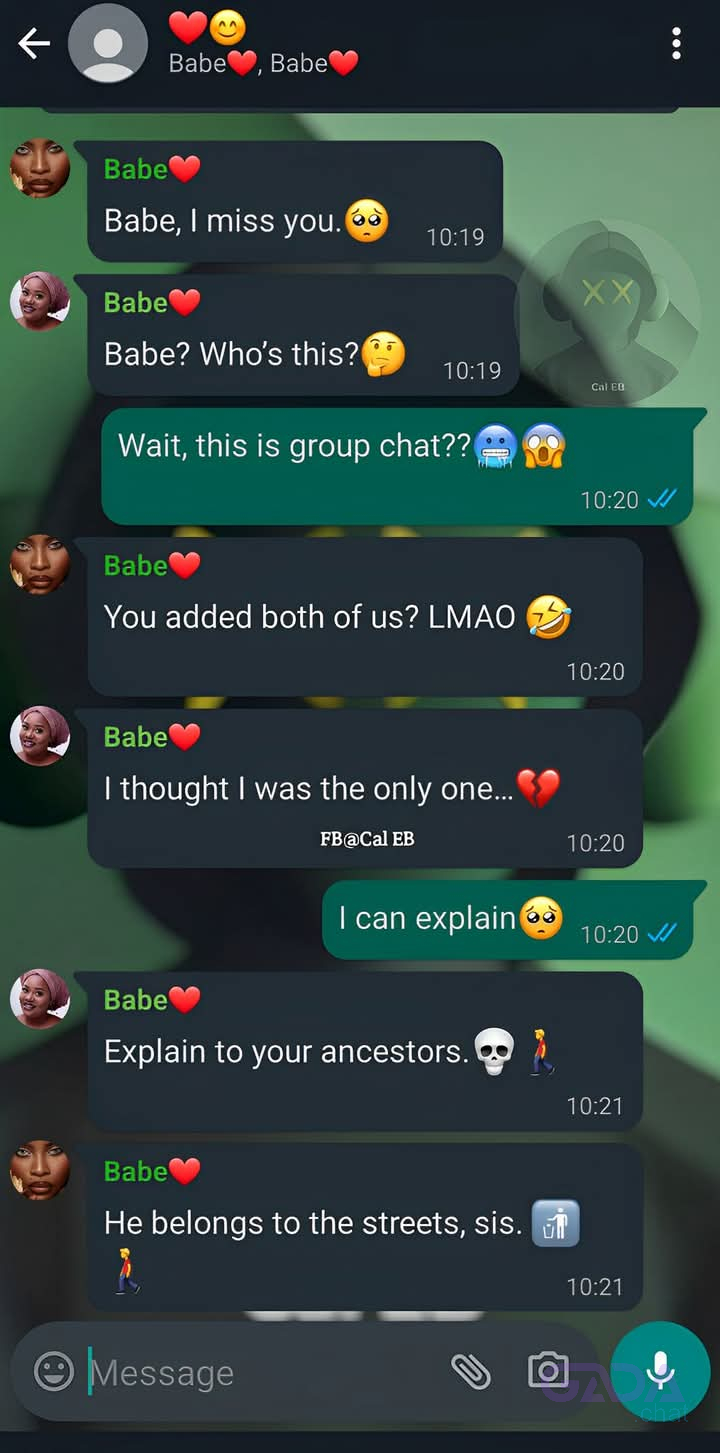This screenshot has height=1453, width=720.
Task: Open group info via "Babe, Babe" member list
Action: (263, 63)
